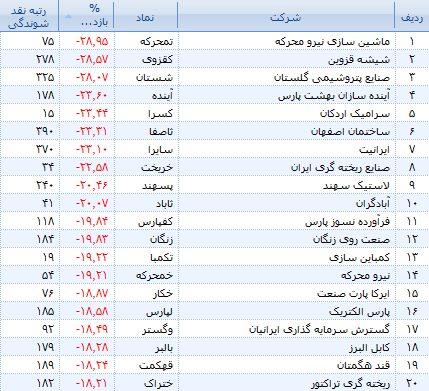Click liquidity rank ۱۸۹
The height and width of the screenshot is (391, 429).
click(x=46, y=365)
